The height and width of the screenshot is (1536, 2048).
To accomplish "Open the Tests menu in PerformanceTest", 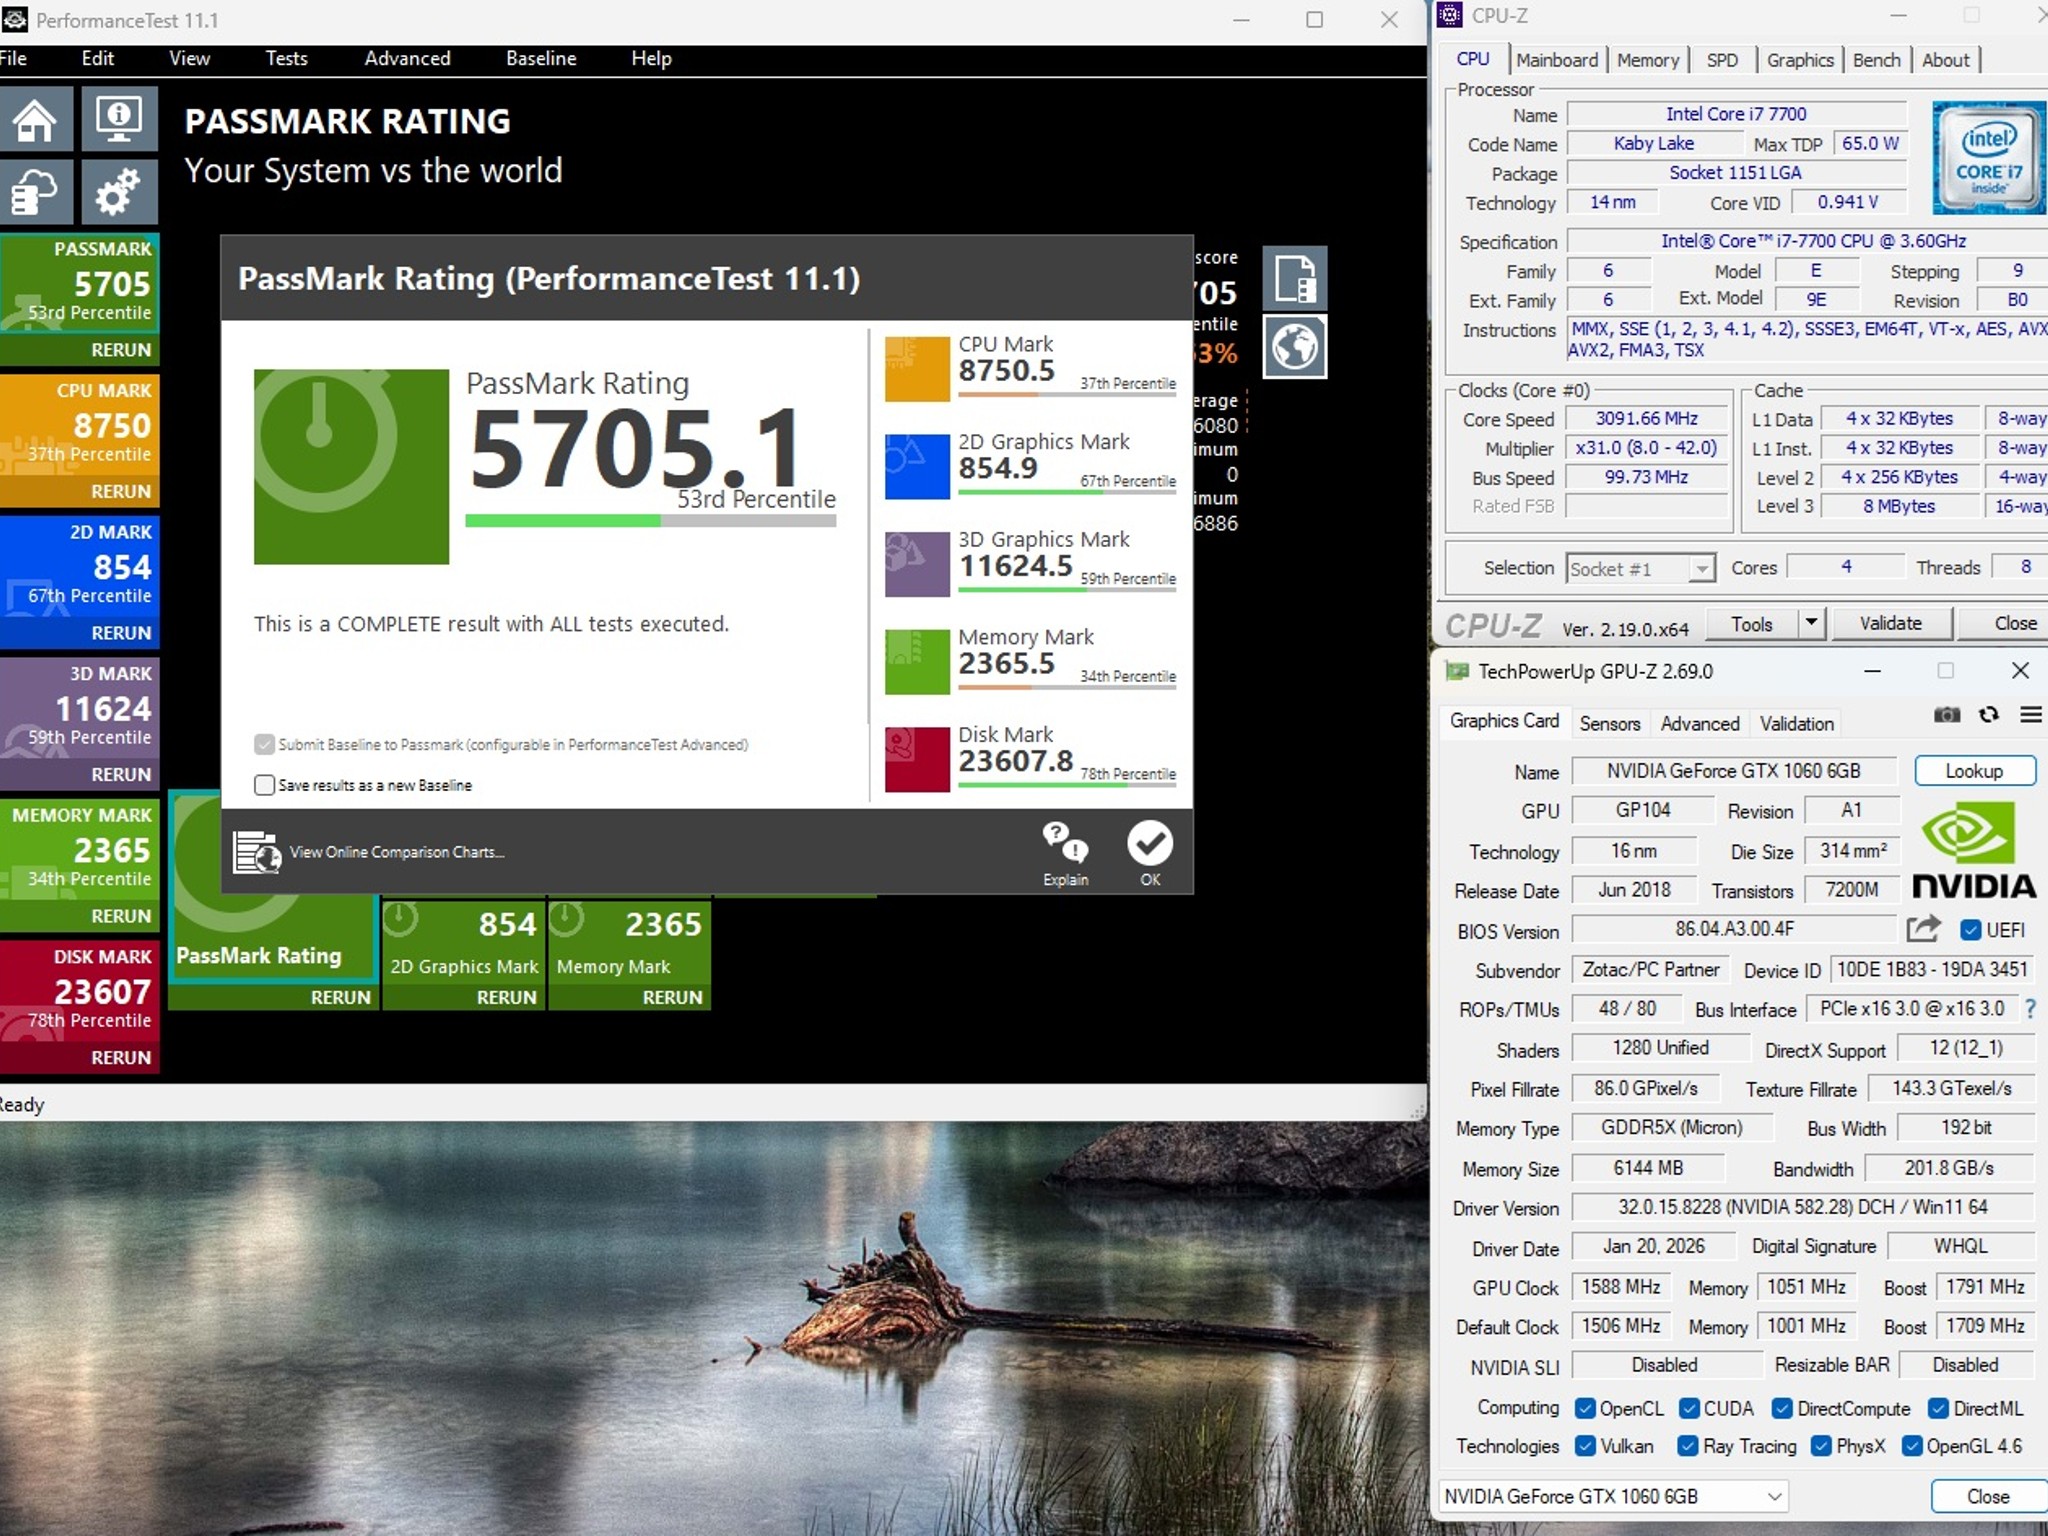I will tap(286, 58).
